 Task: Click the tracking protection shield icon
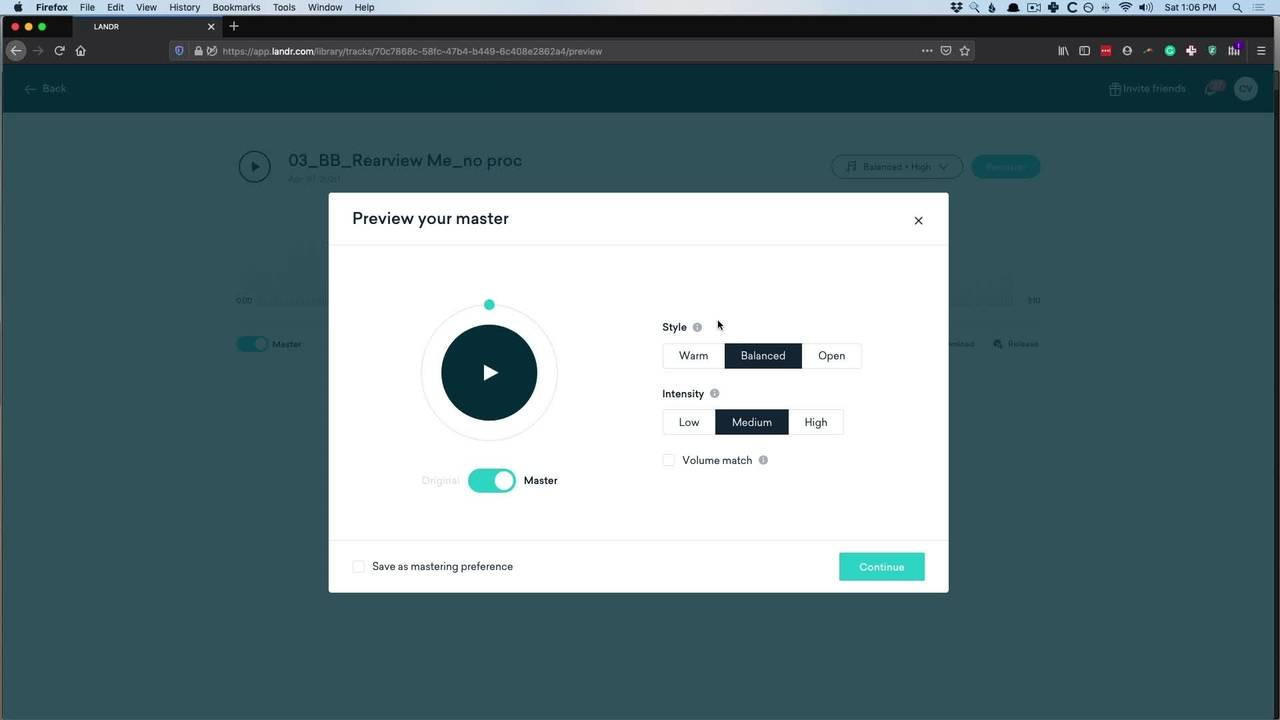click(x=179, y=51)
